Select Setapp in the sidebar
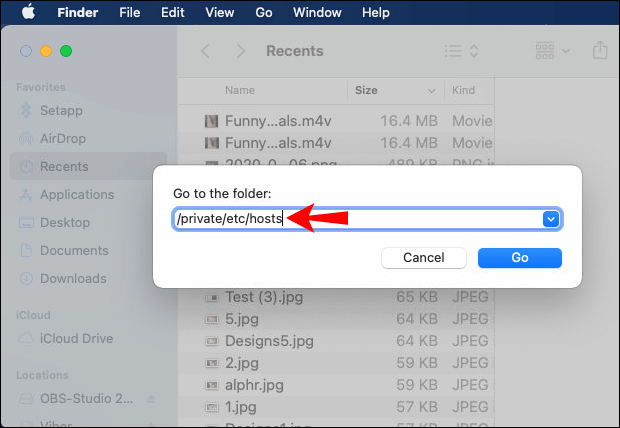The image size is (620, 428). [89, 110]
